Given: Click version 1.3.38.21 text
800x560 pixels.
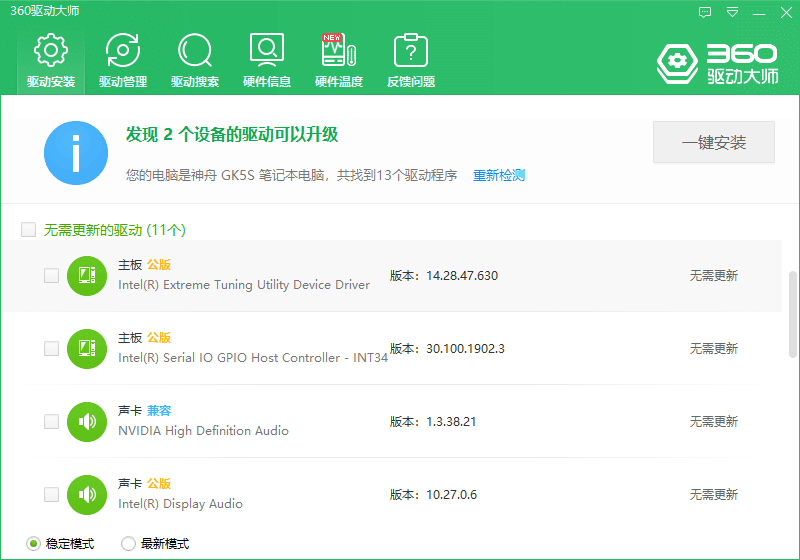Looking at the screenshot, I should [x=451, y=421].
